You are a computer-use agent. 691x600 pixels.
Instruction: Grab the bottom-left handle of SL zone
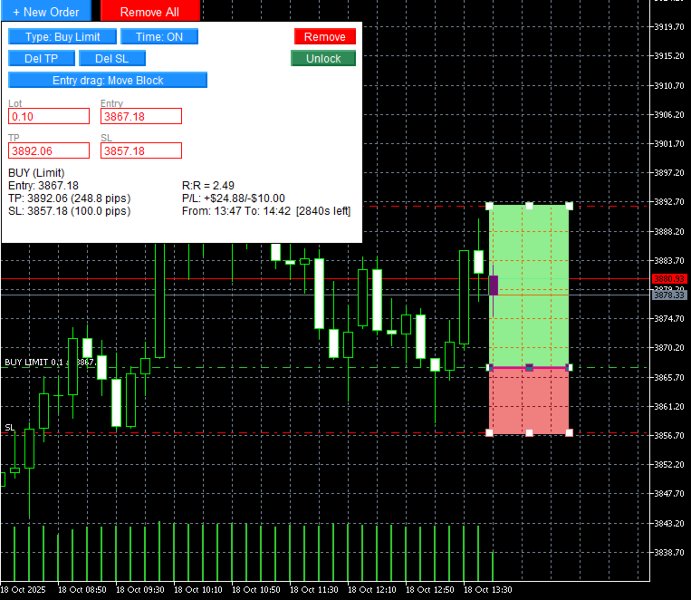click(489, 433)
